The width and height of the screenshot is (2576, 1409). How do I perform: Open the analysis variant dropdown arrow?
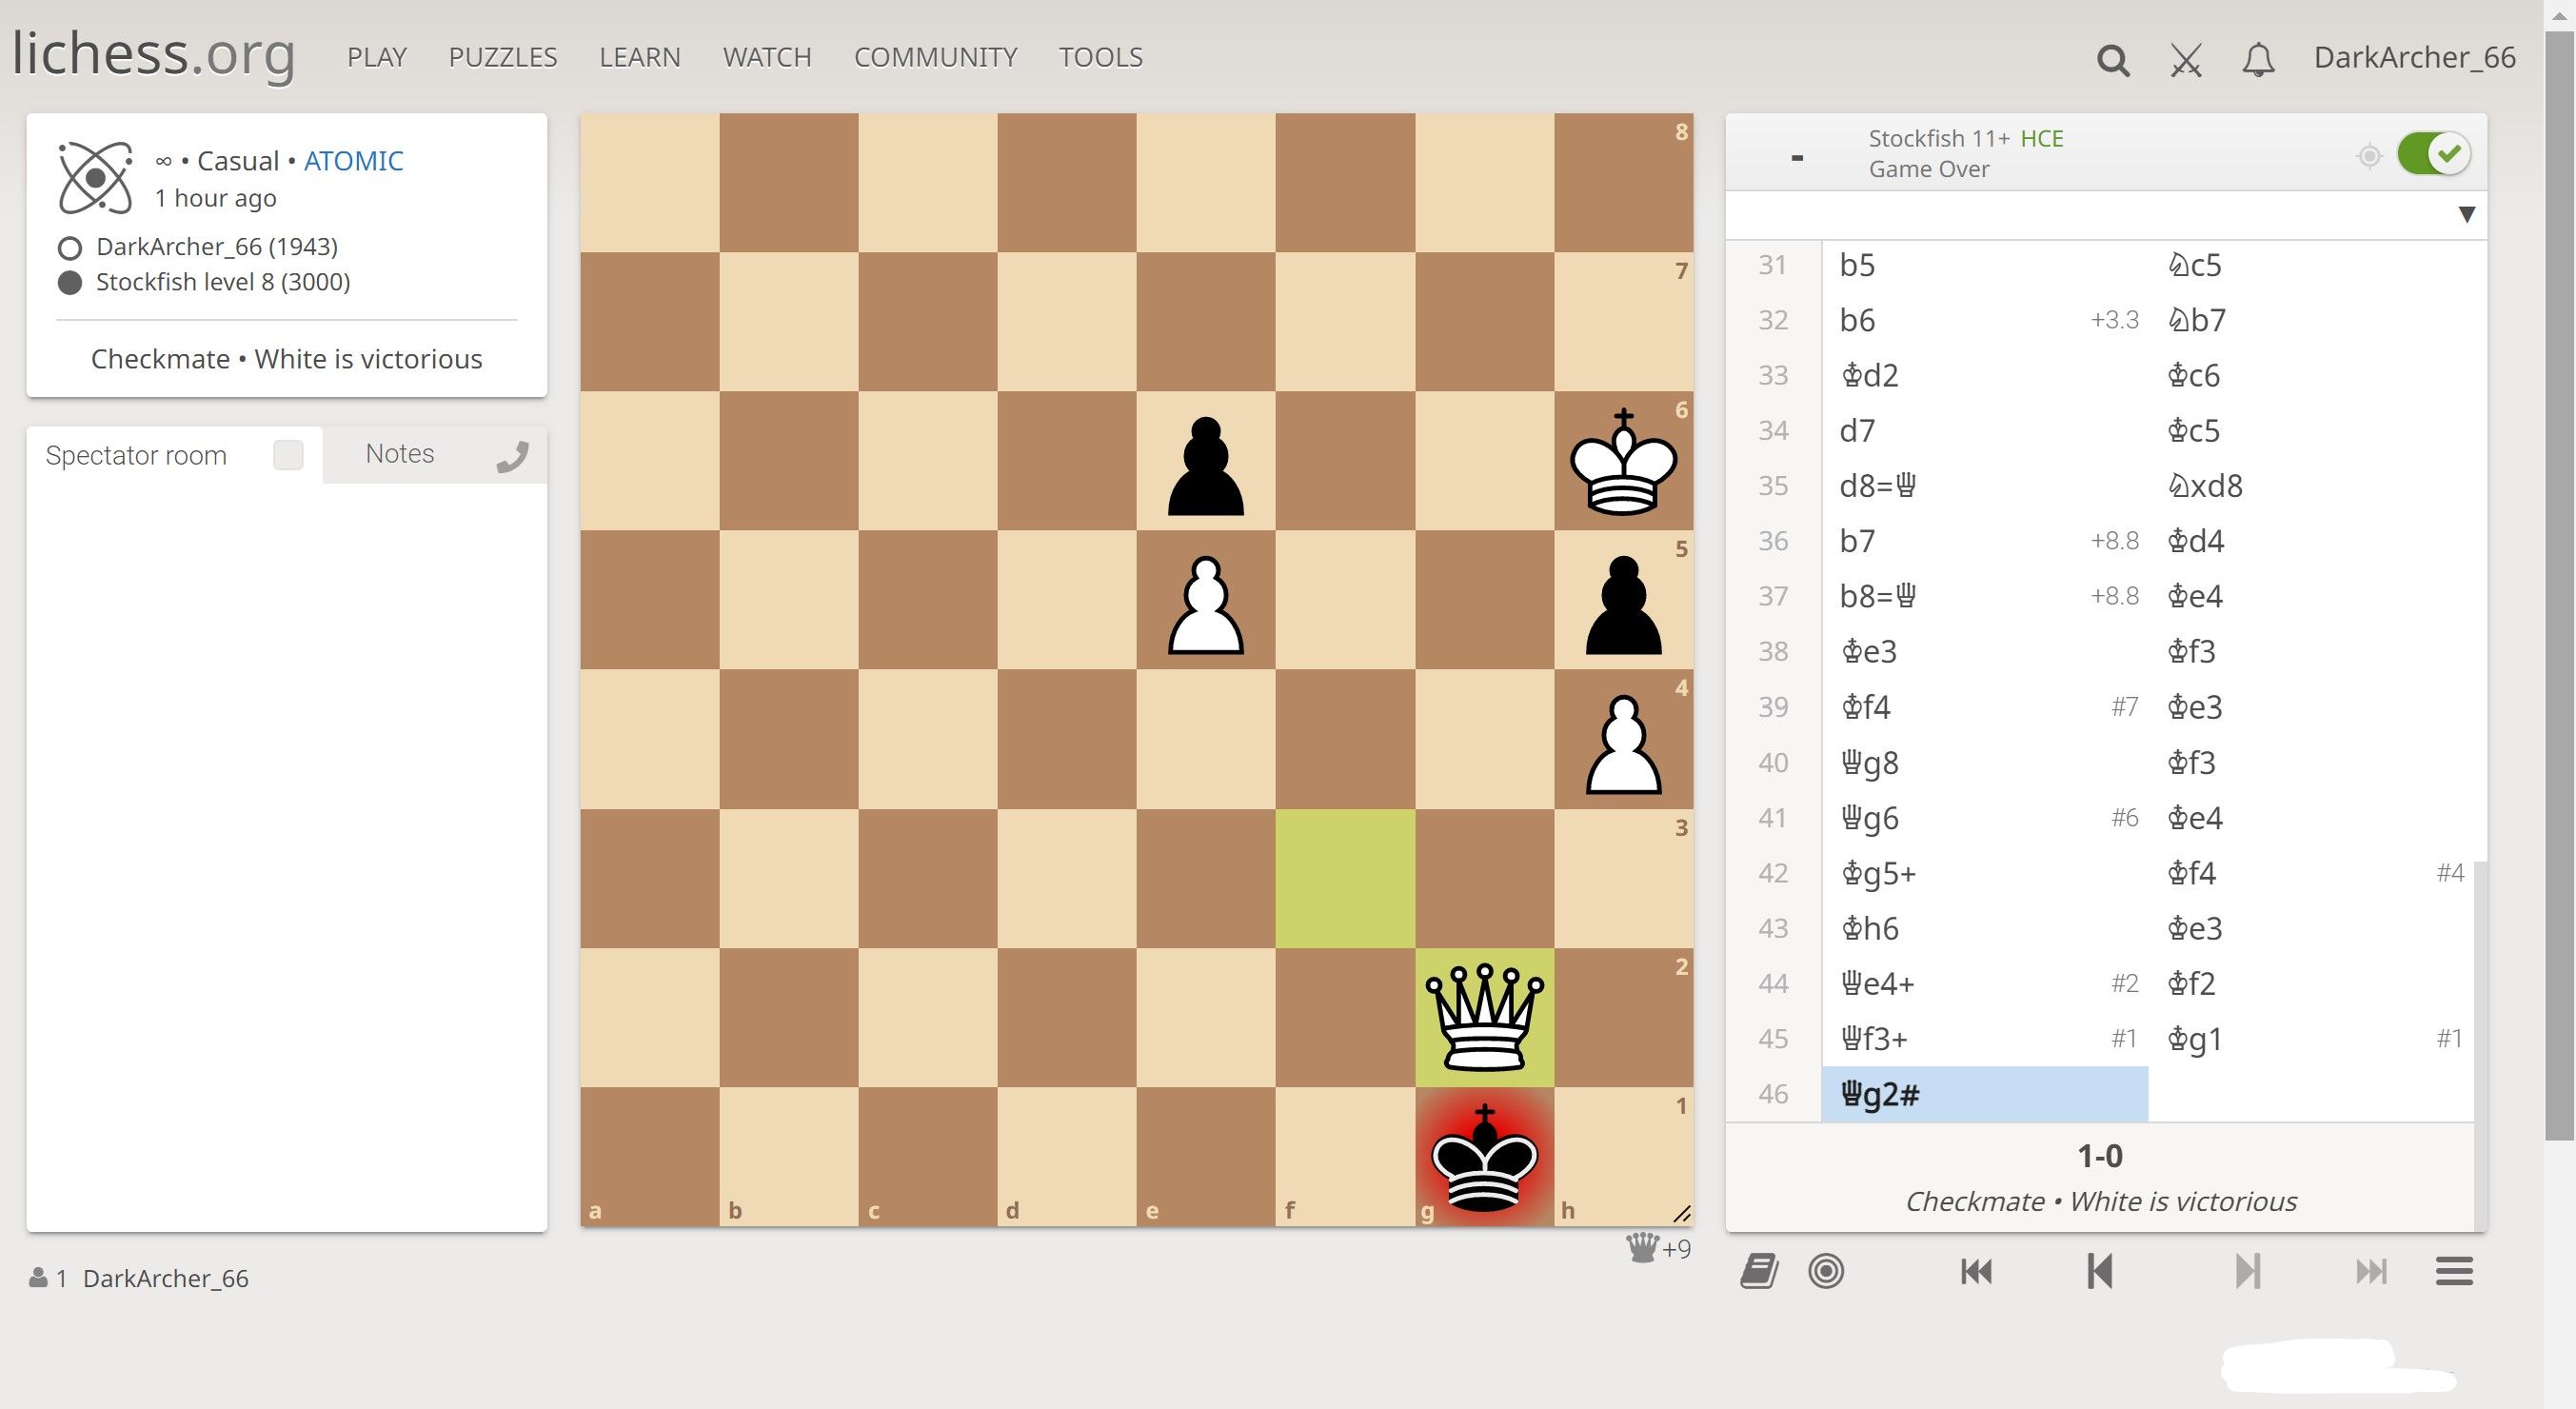(2466, 213)
